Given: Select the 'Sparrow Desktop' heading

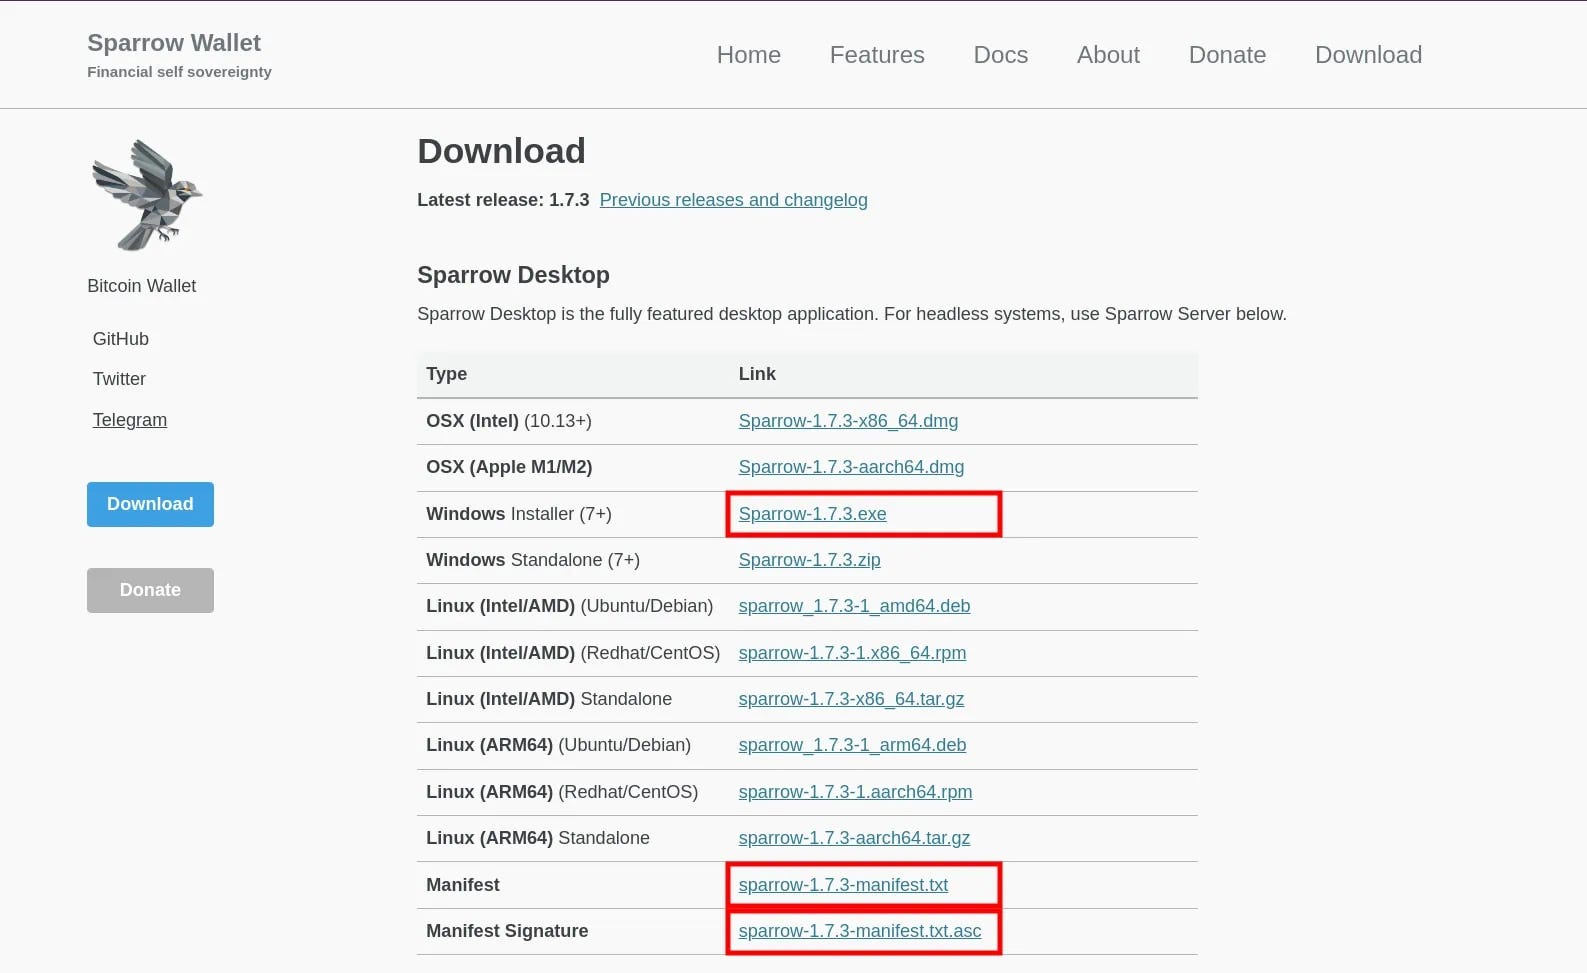Looking at the screenshot, I should (x=513, y=275).
